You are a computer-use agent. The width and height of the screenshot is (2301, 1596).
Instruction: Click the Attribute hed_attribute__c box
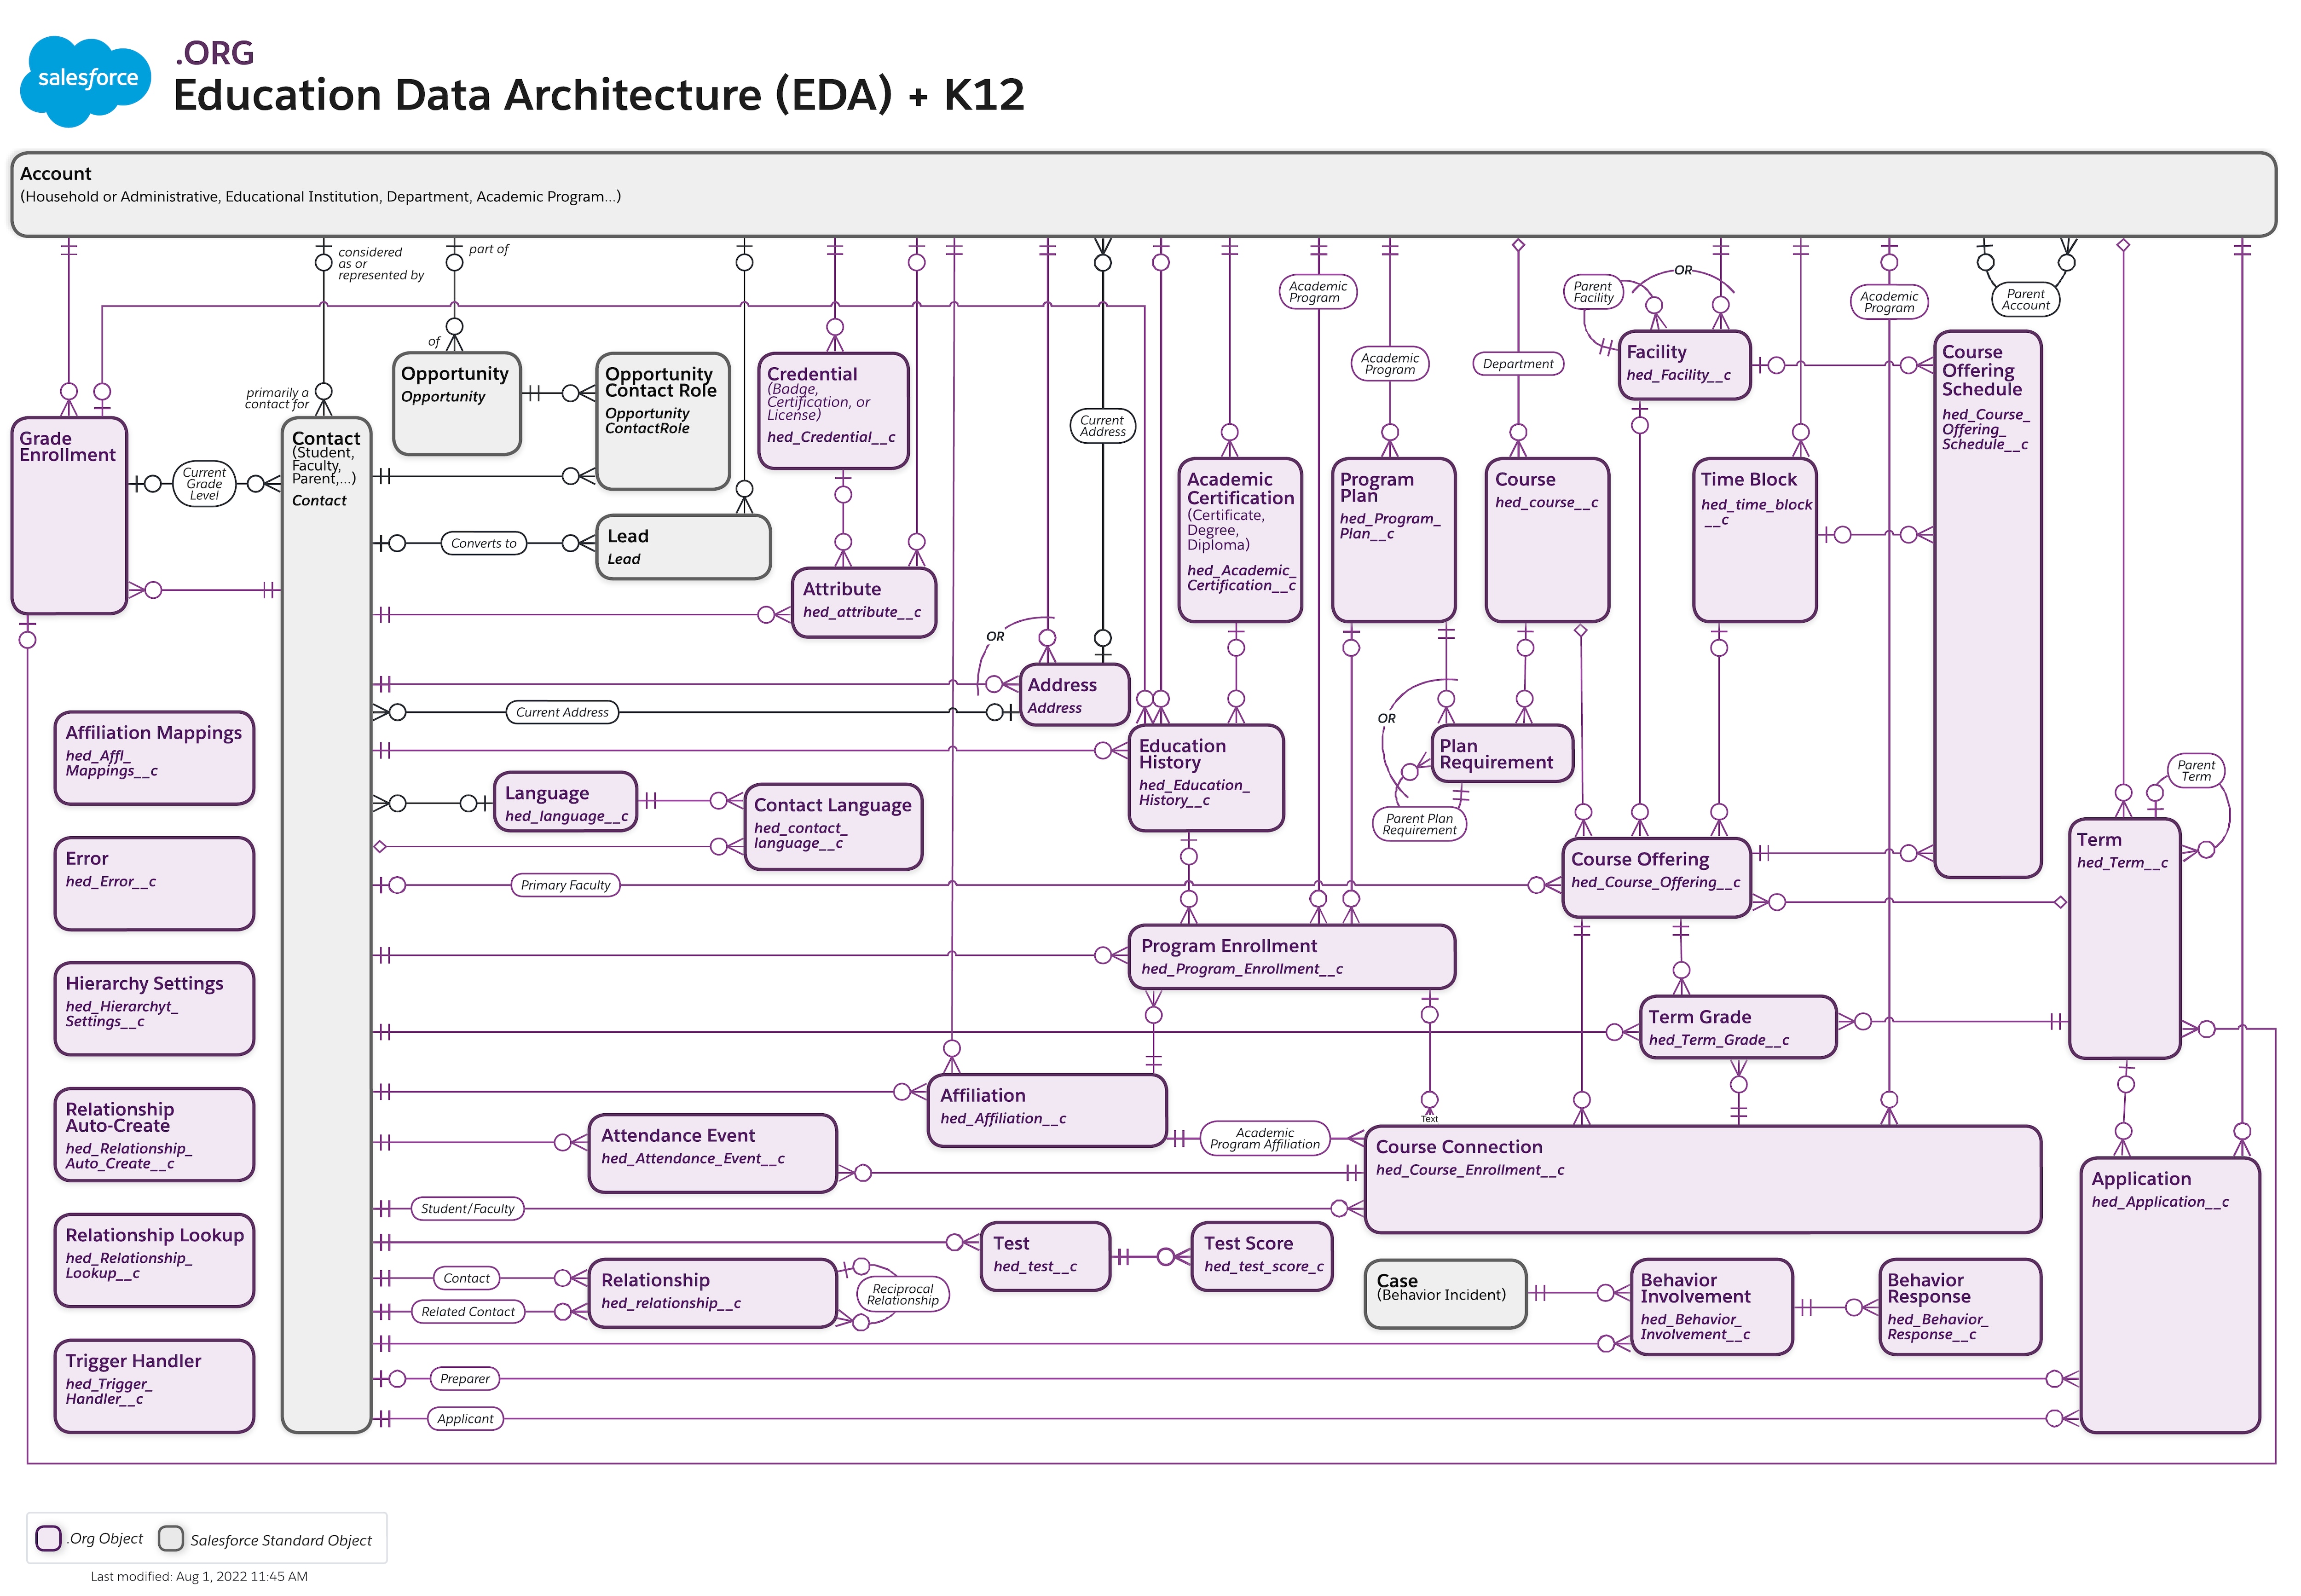[863, 603]
